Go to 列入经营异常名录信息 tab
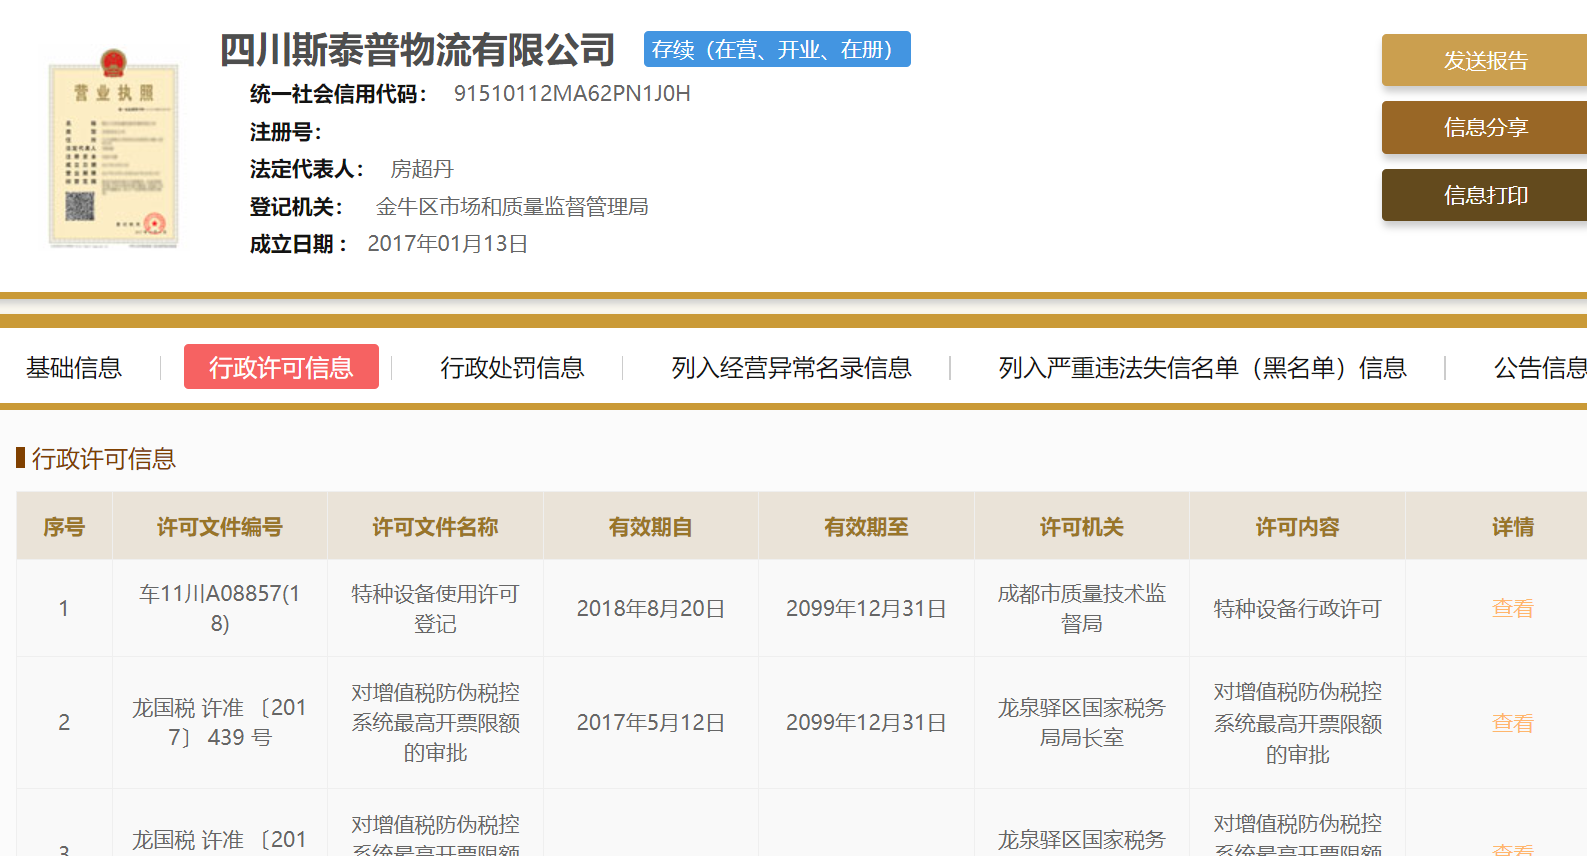The image size is (1587, 856). [x=791, y=367]
